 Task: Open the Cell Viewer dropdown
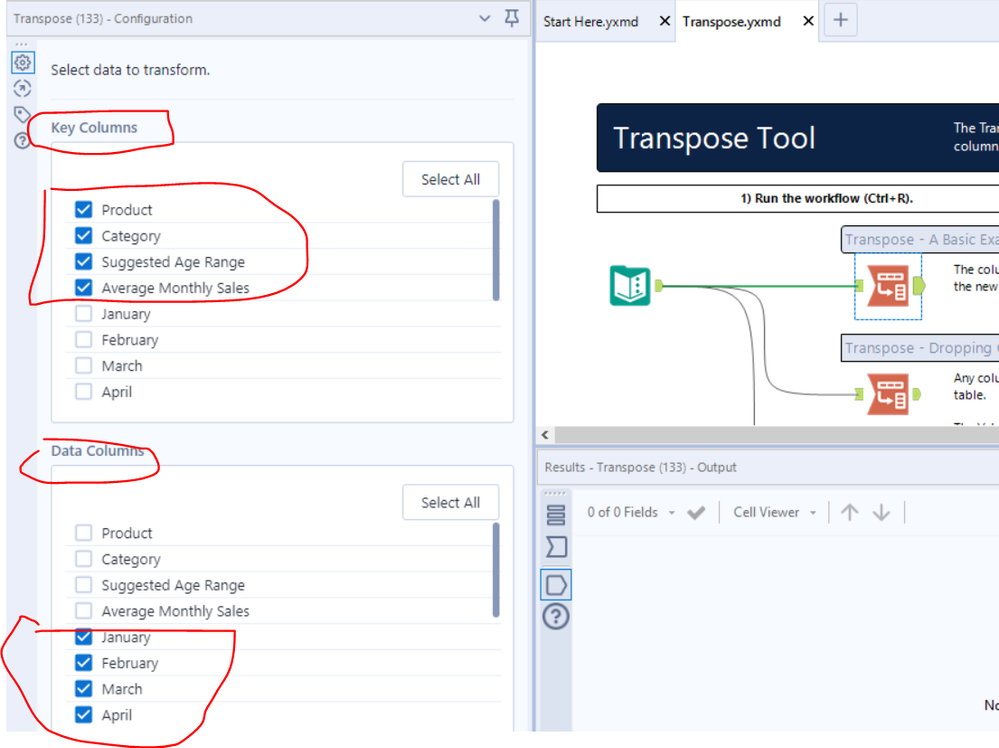pyautogui.click(x=775, y=512)
